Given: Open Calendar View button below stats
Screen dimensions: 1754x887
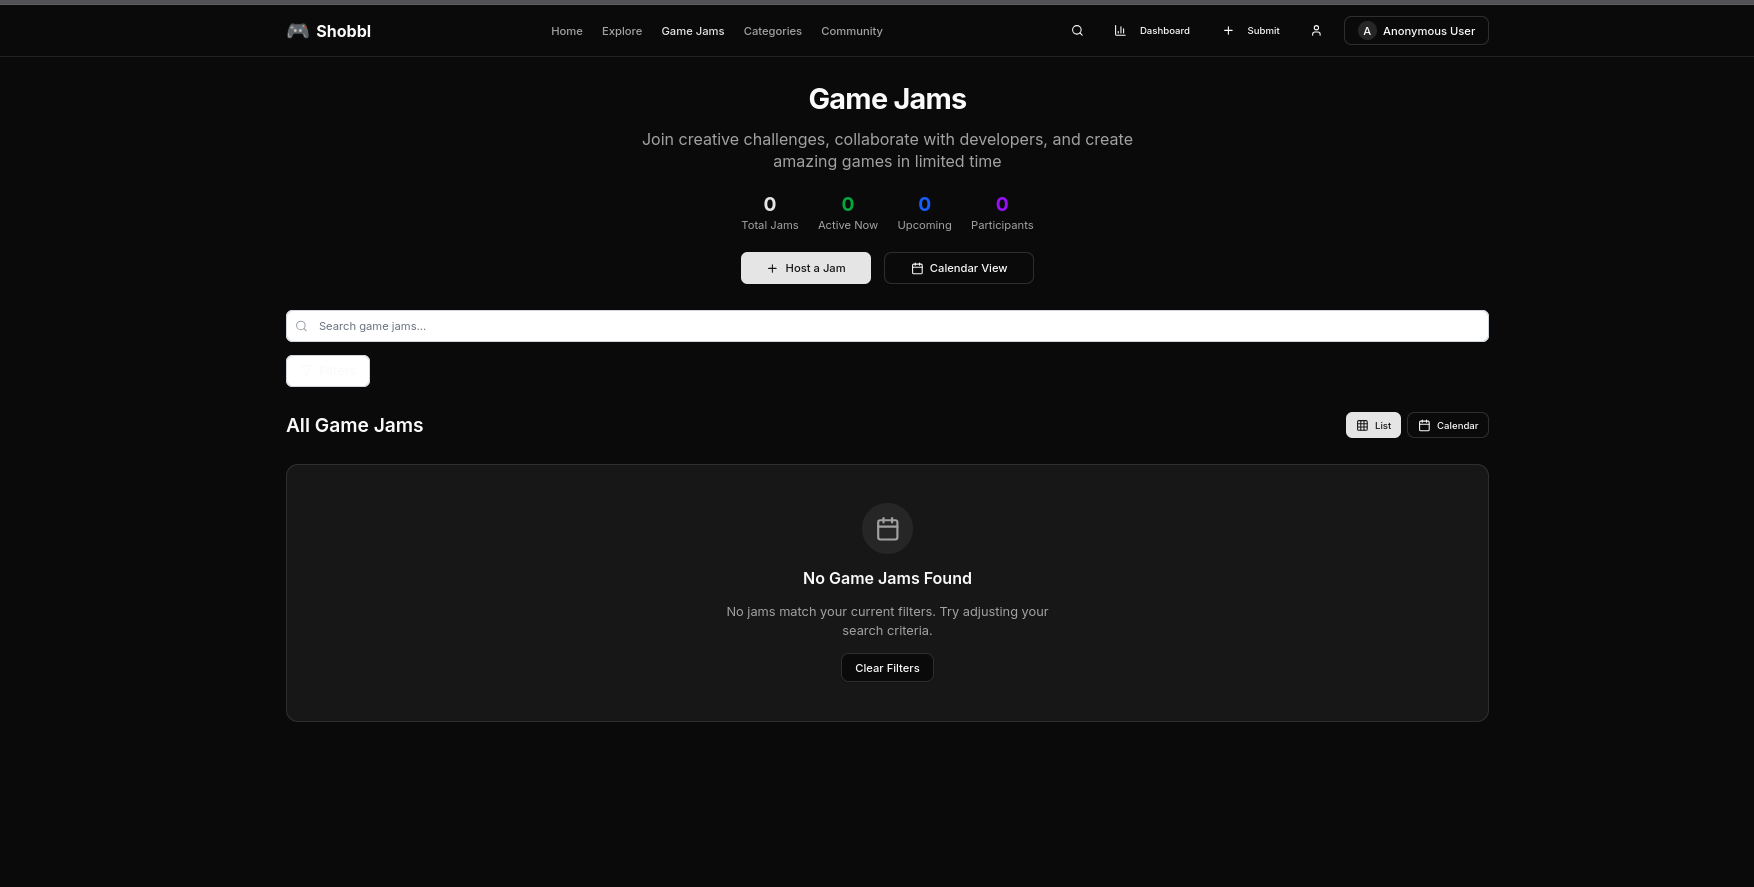Looking at the screenshot, I should [x=958, y=268].
